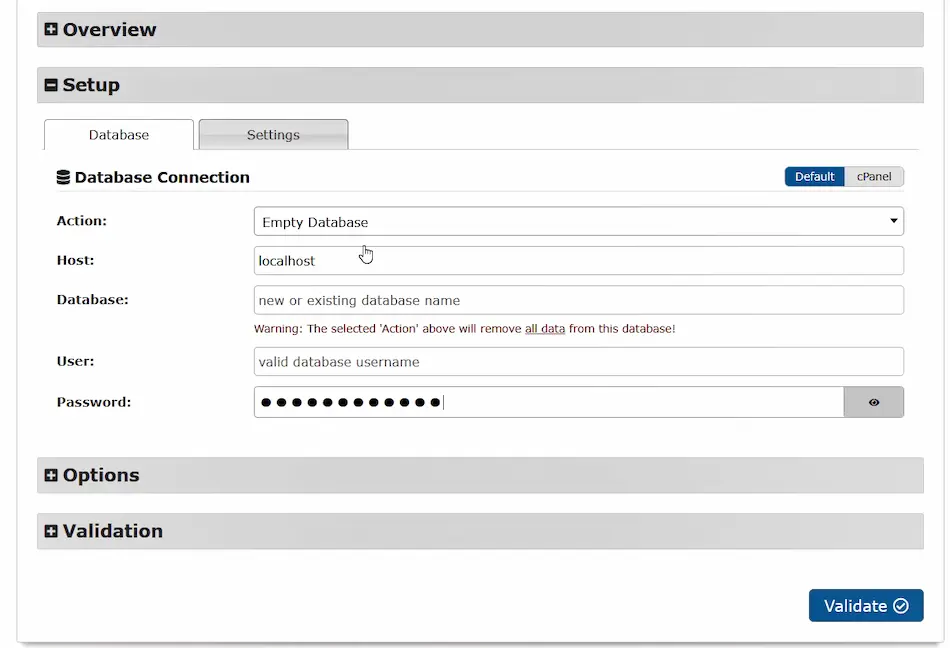Toggle password visibility with the eye button
Screen dimensions: 950x648
point(874,403)
